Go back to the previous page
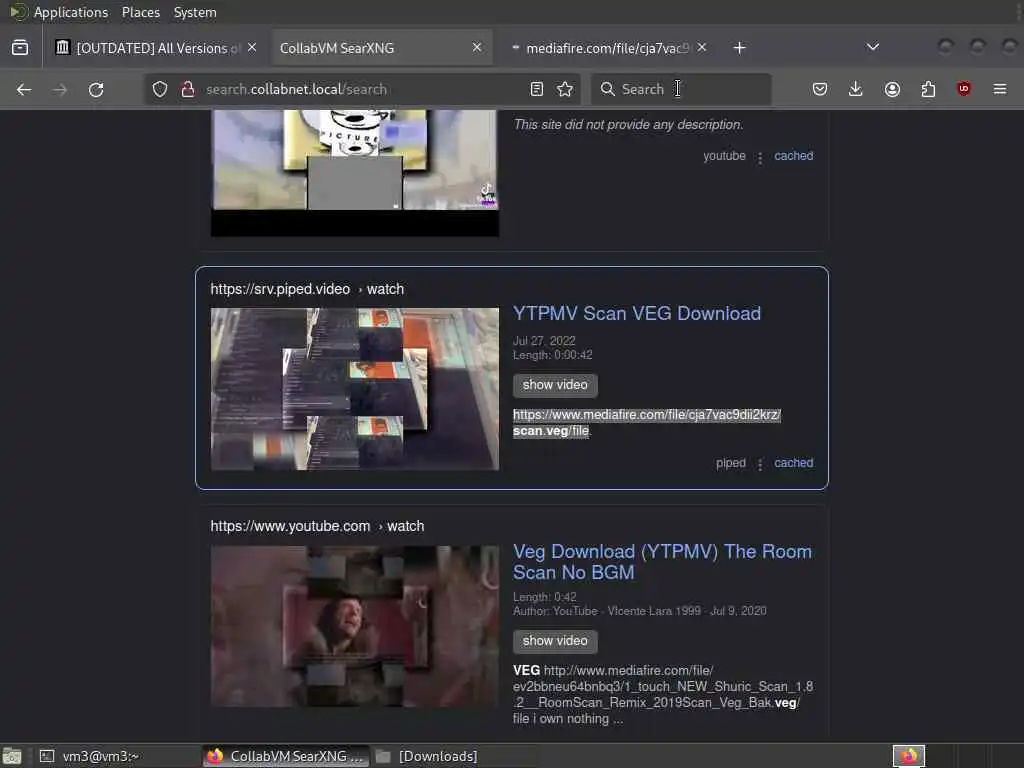1024x768 pixels. pos(24,89)
